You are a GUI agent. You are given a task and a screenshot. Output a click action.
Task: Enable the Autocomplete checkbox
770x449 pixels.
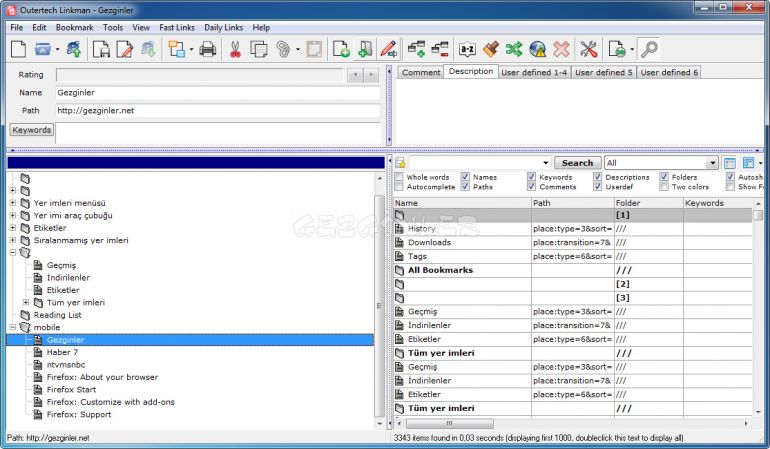(x=399, y=187)
